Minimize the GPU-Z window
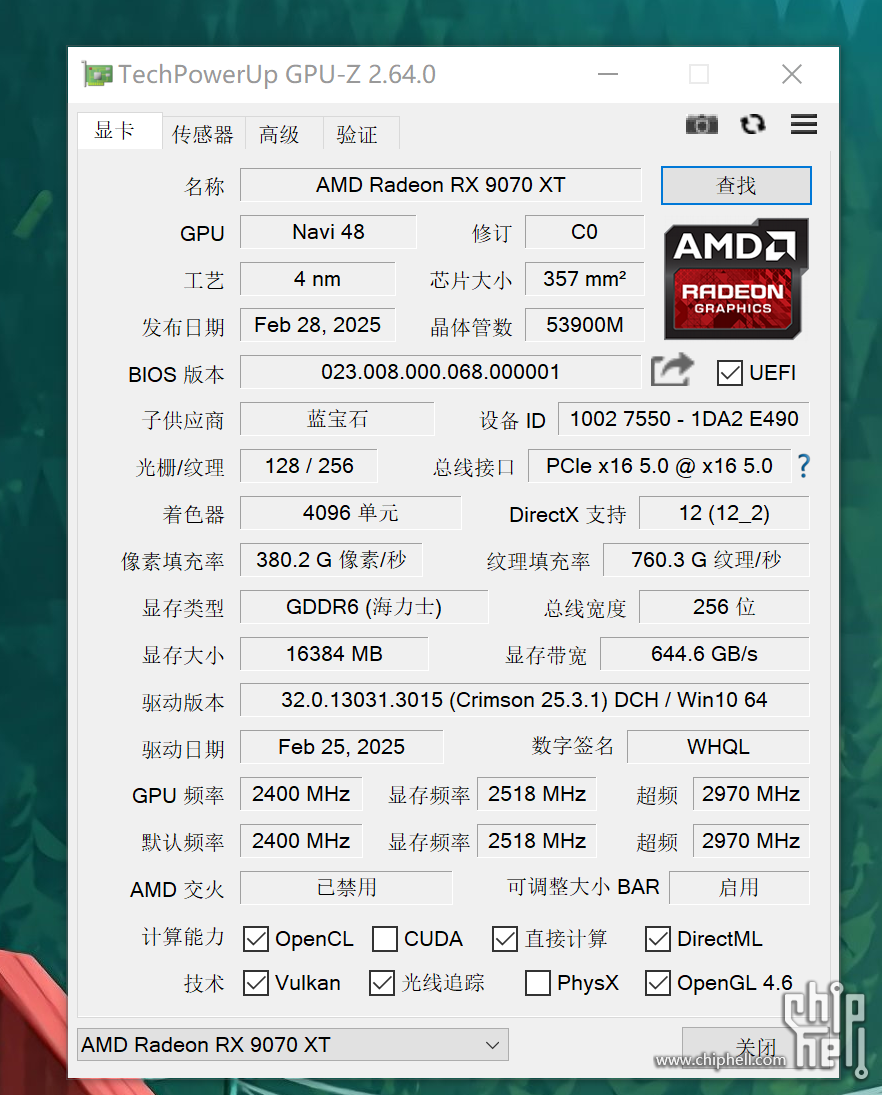This screenshot has width=882, height=1095. [x=608, y=74]
